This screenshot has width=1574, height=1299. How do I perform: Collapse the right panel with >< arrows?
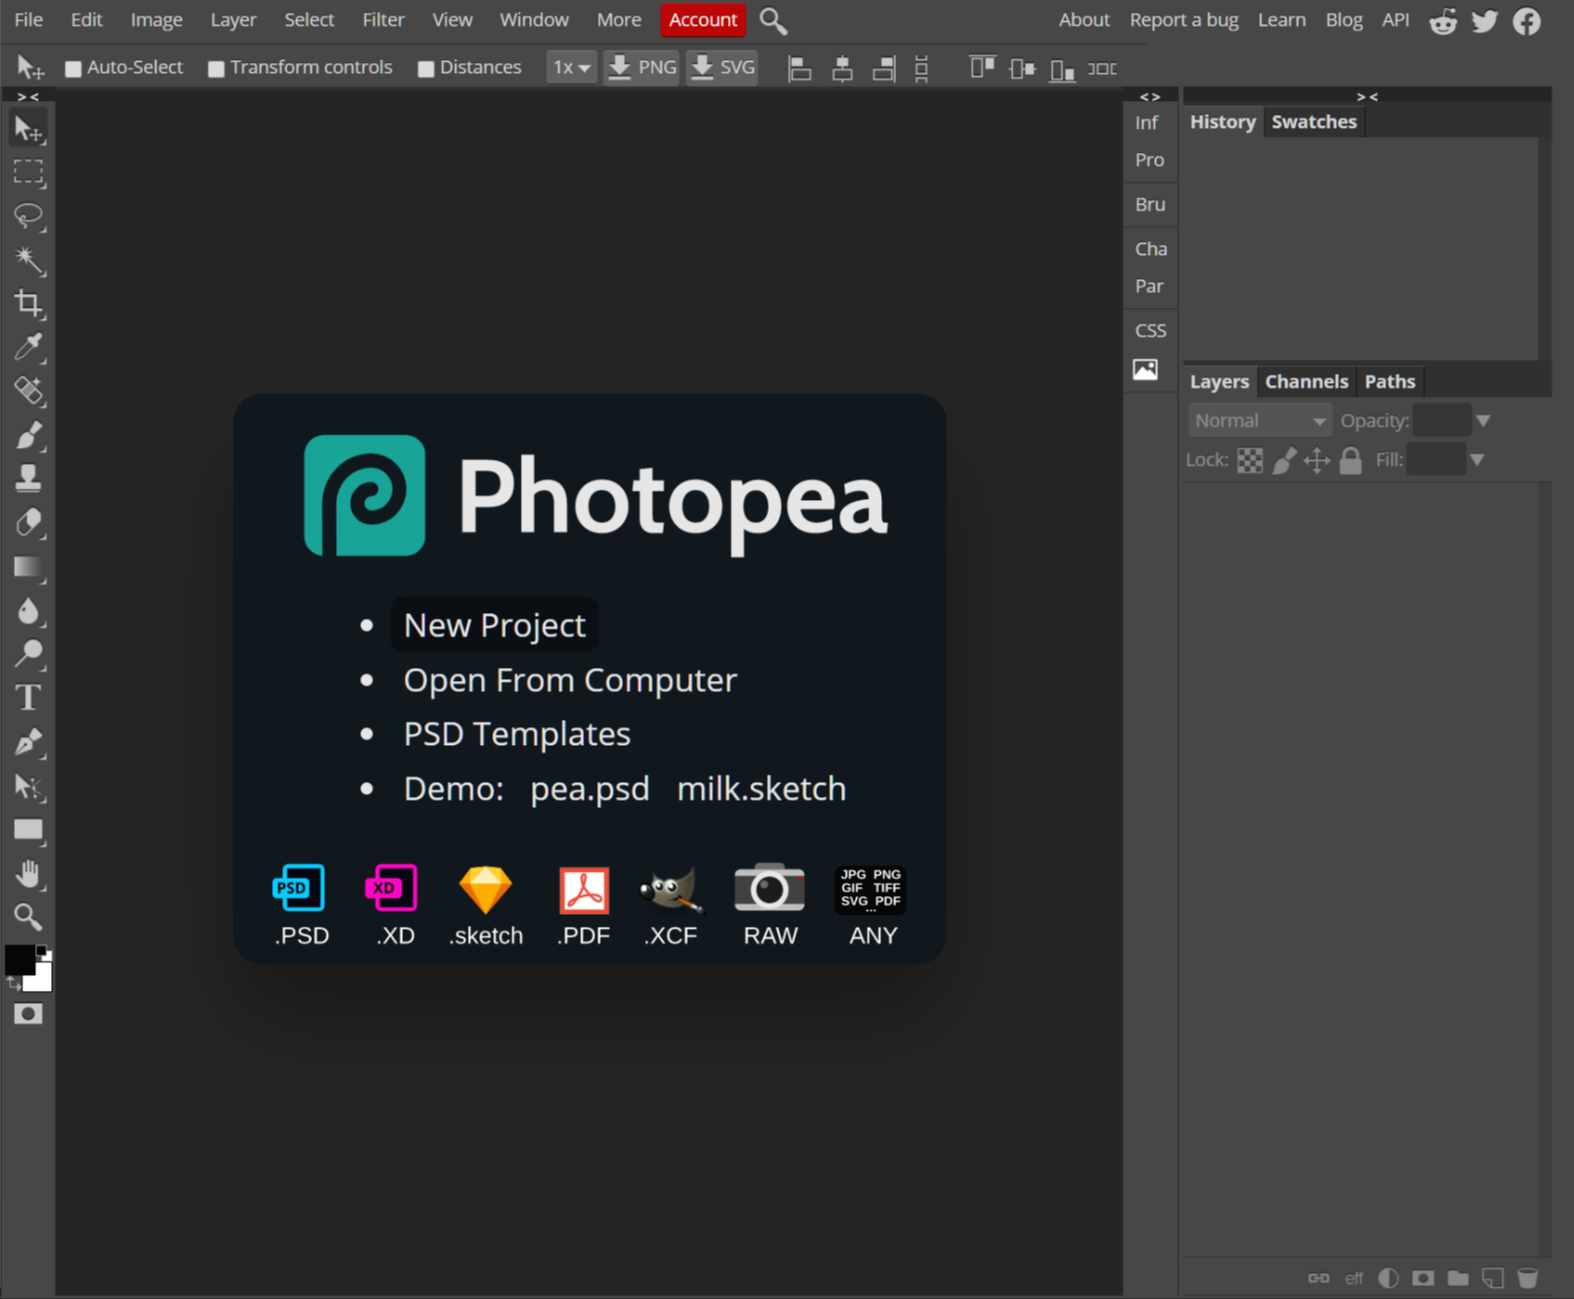coord(1367,97)
